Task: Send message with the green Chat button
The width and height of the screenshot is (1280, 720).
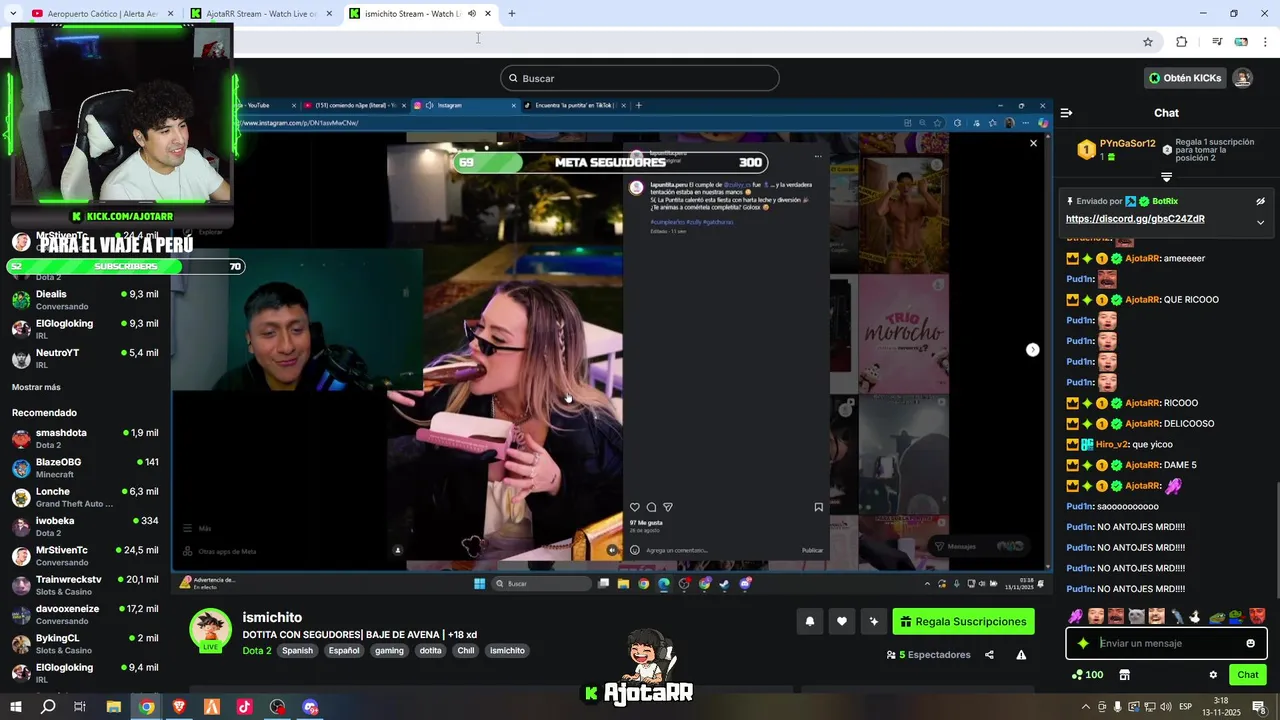Action: [1248, 675]
